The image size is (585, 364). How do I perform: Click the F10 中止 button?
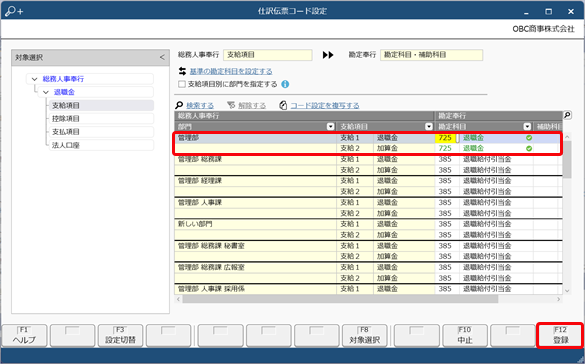tap(465, 335)
